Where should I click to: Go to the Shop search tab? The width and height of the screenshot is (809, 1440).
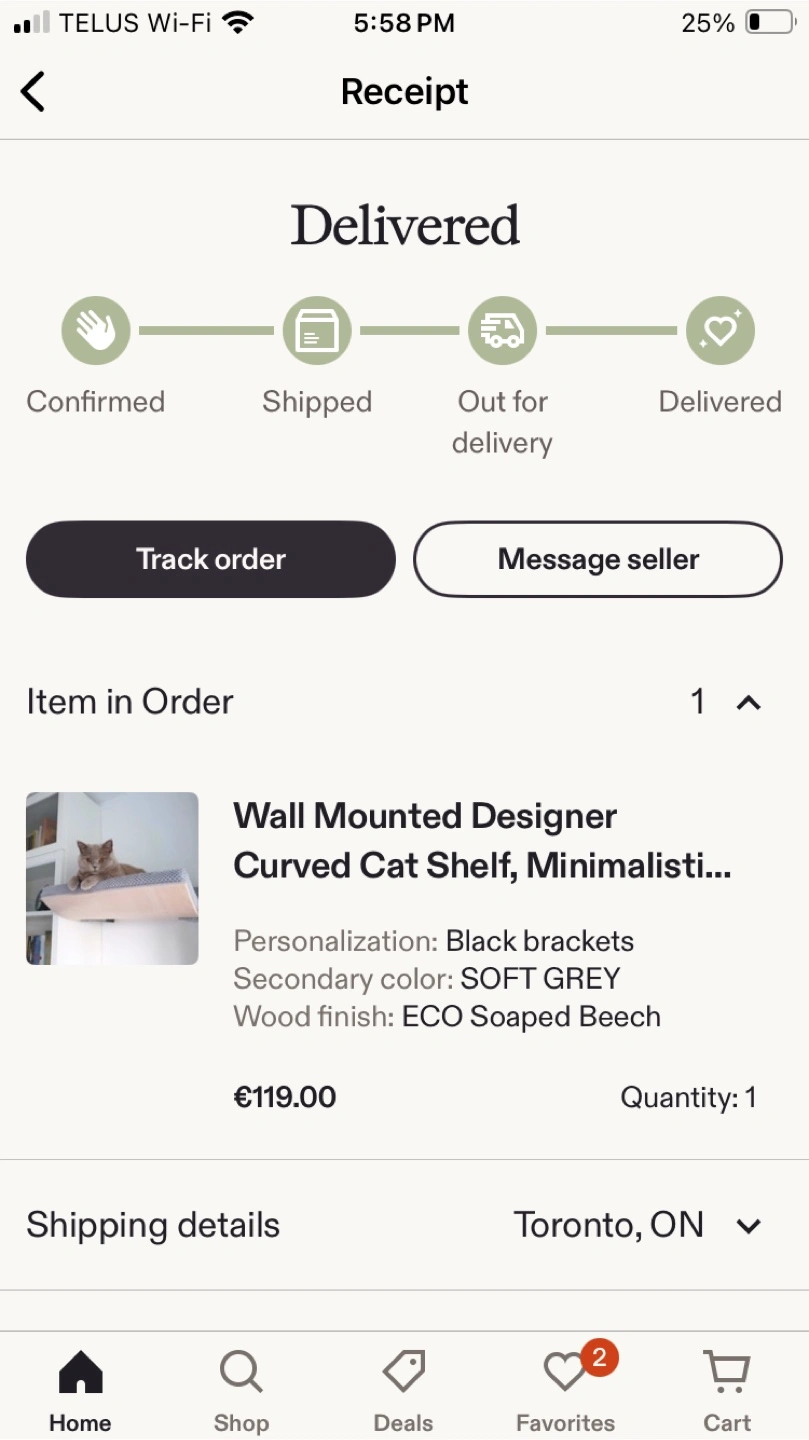pos(241,1372)
